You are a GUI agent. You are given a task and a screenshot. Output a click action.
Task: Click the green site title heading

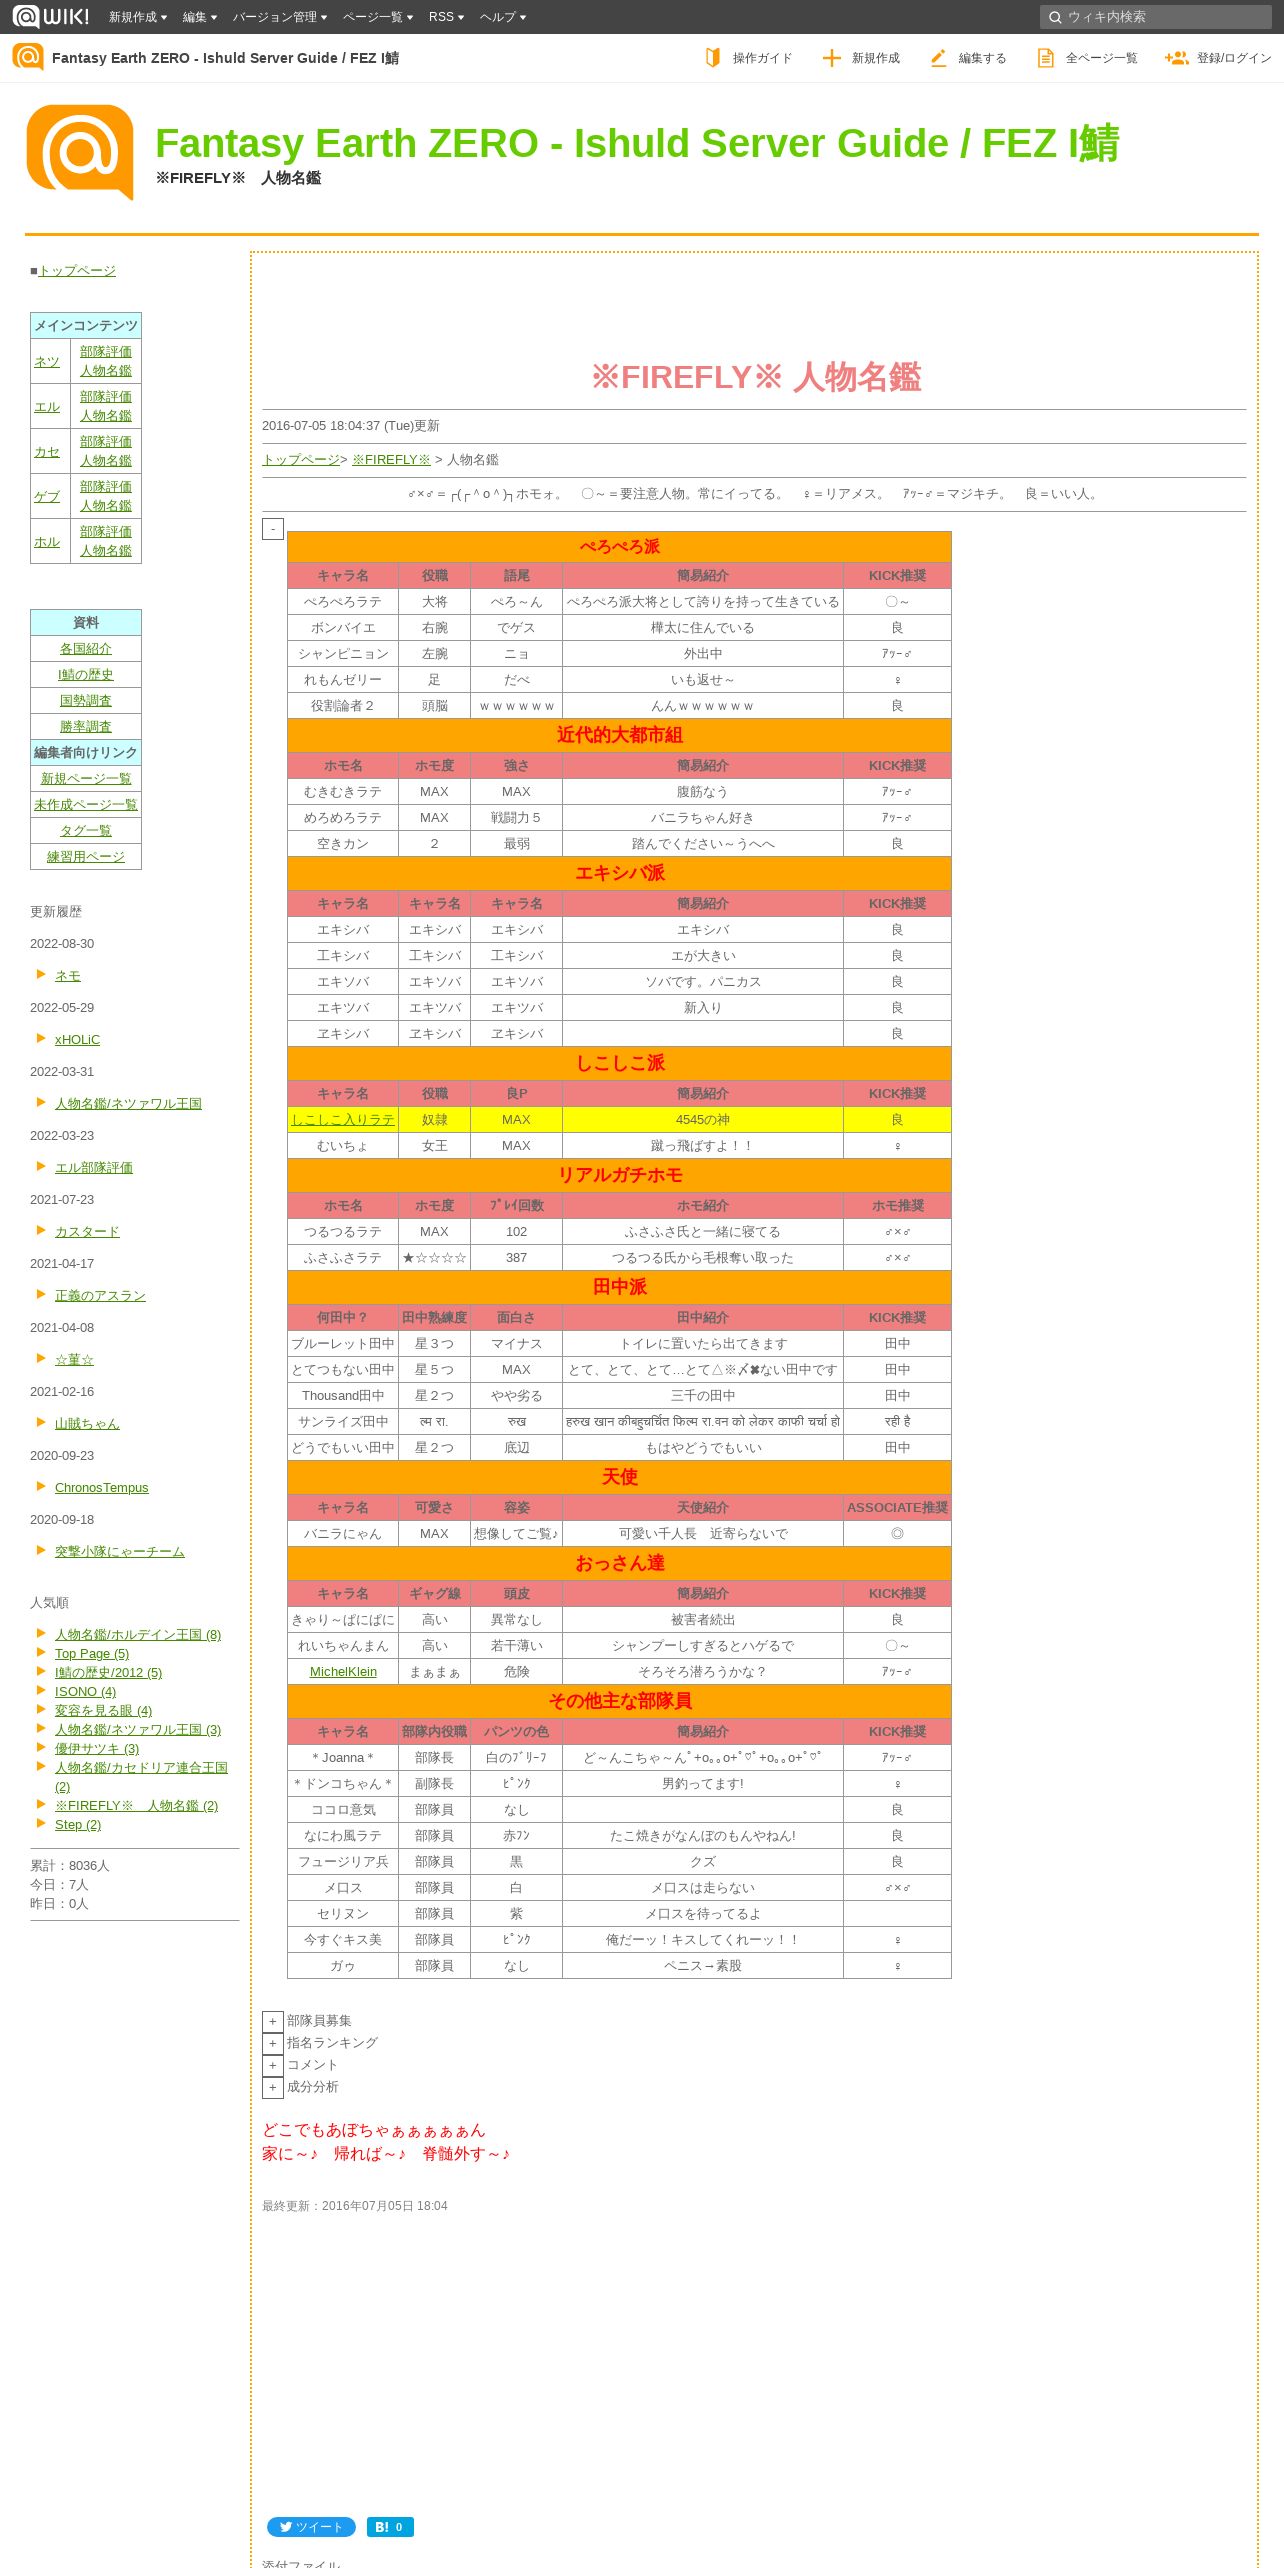tap(637, 144)
